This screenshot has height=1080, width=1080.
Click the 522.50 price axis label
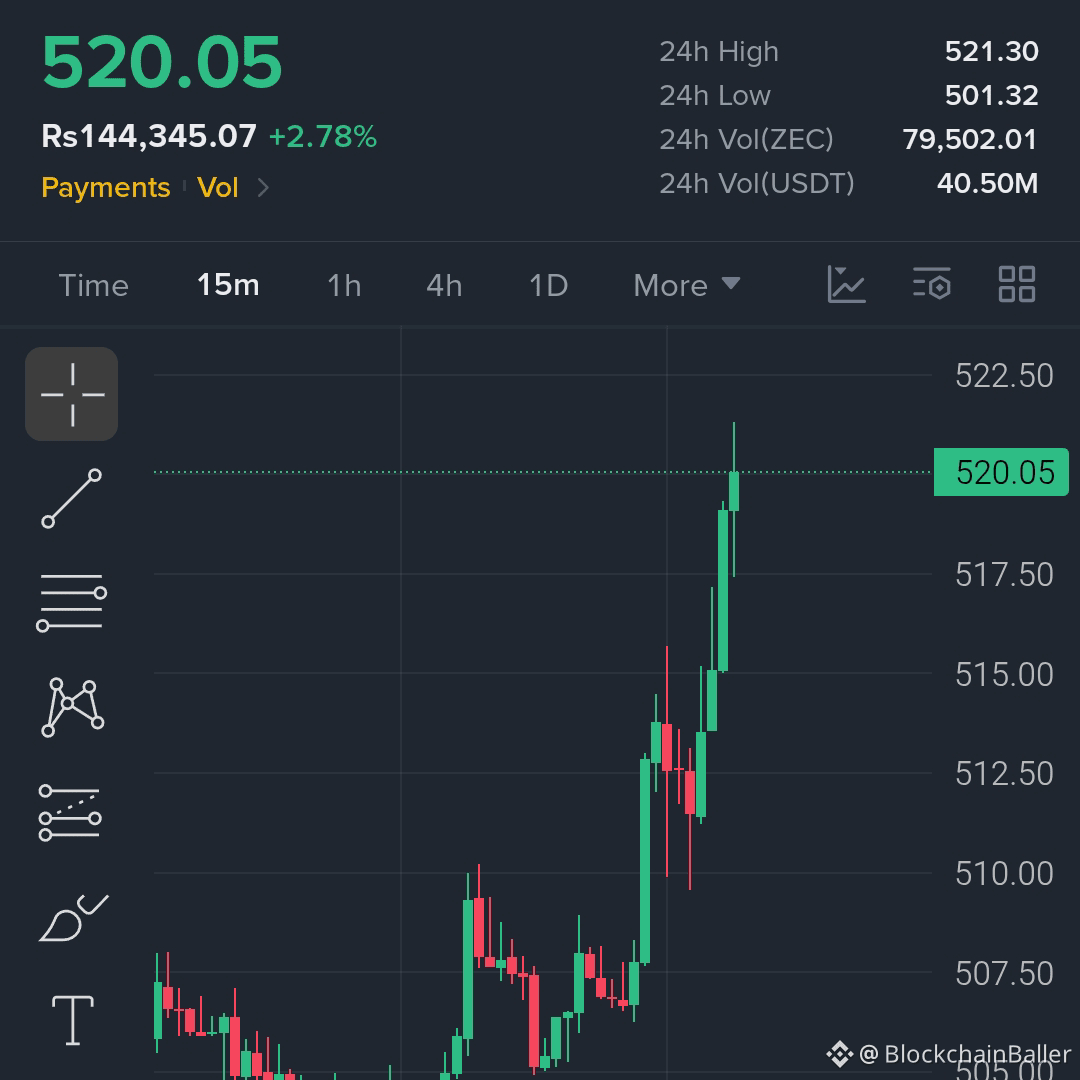[1004, 376]
